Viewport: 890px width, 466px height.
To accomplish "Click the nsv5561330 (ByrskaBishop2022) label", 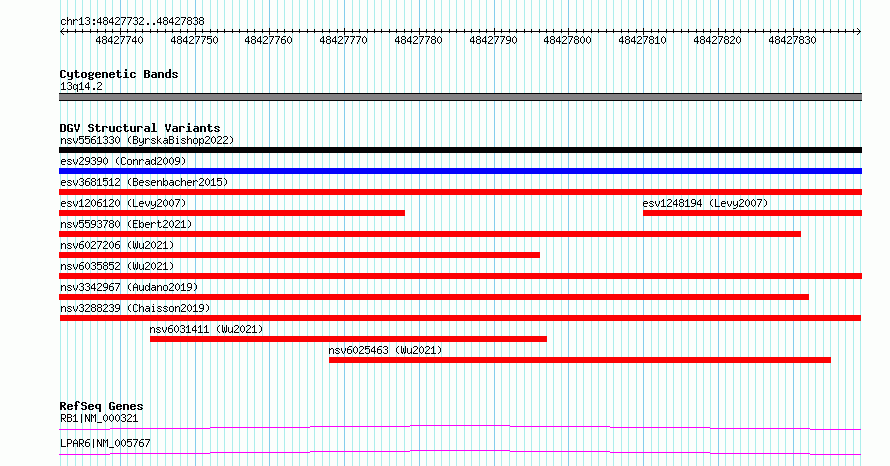I will pos(147,140).
